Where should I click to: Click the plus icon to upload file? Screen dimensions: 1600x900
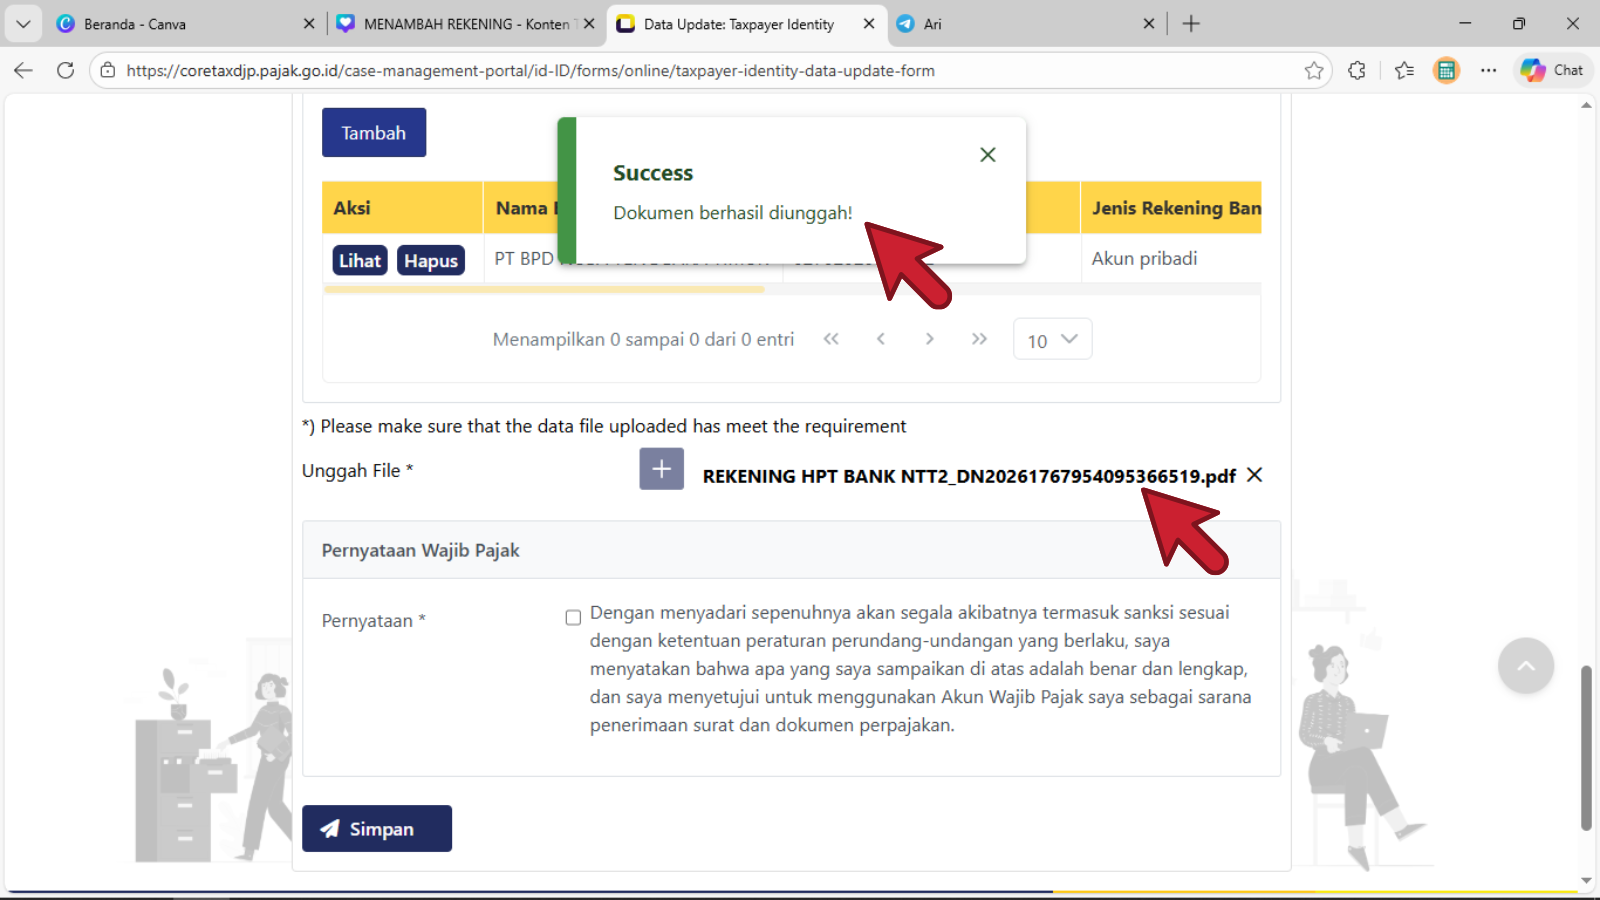[661, 469]
